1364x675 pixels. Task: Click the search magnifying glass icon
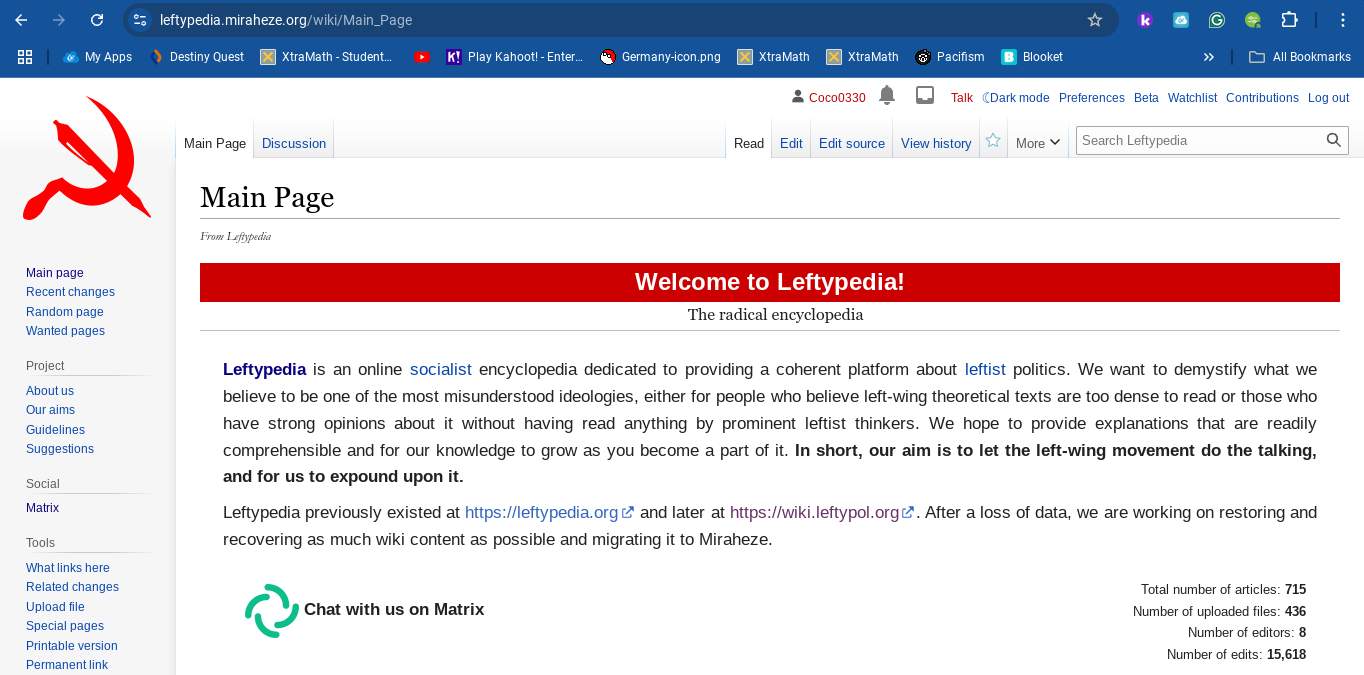1333,141
